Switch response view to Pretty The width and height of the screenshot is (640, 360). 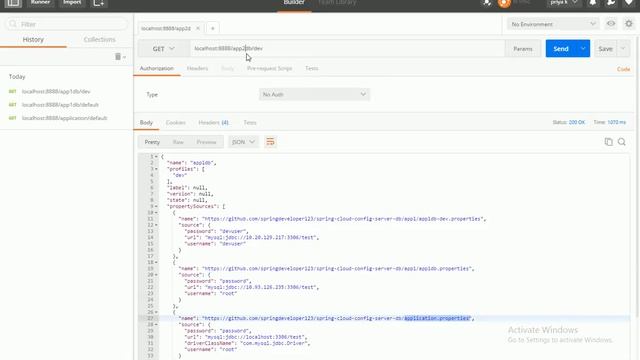pos(152,142)
